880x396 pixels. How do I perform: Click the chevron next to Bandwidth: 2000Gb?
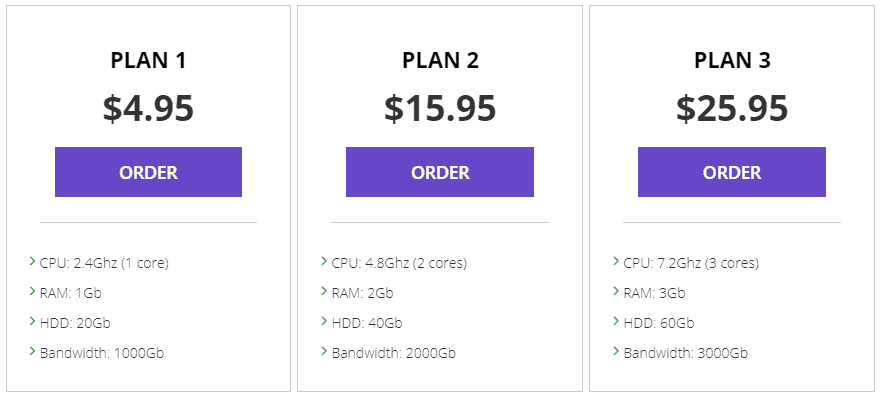click(324, 351)
